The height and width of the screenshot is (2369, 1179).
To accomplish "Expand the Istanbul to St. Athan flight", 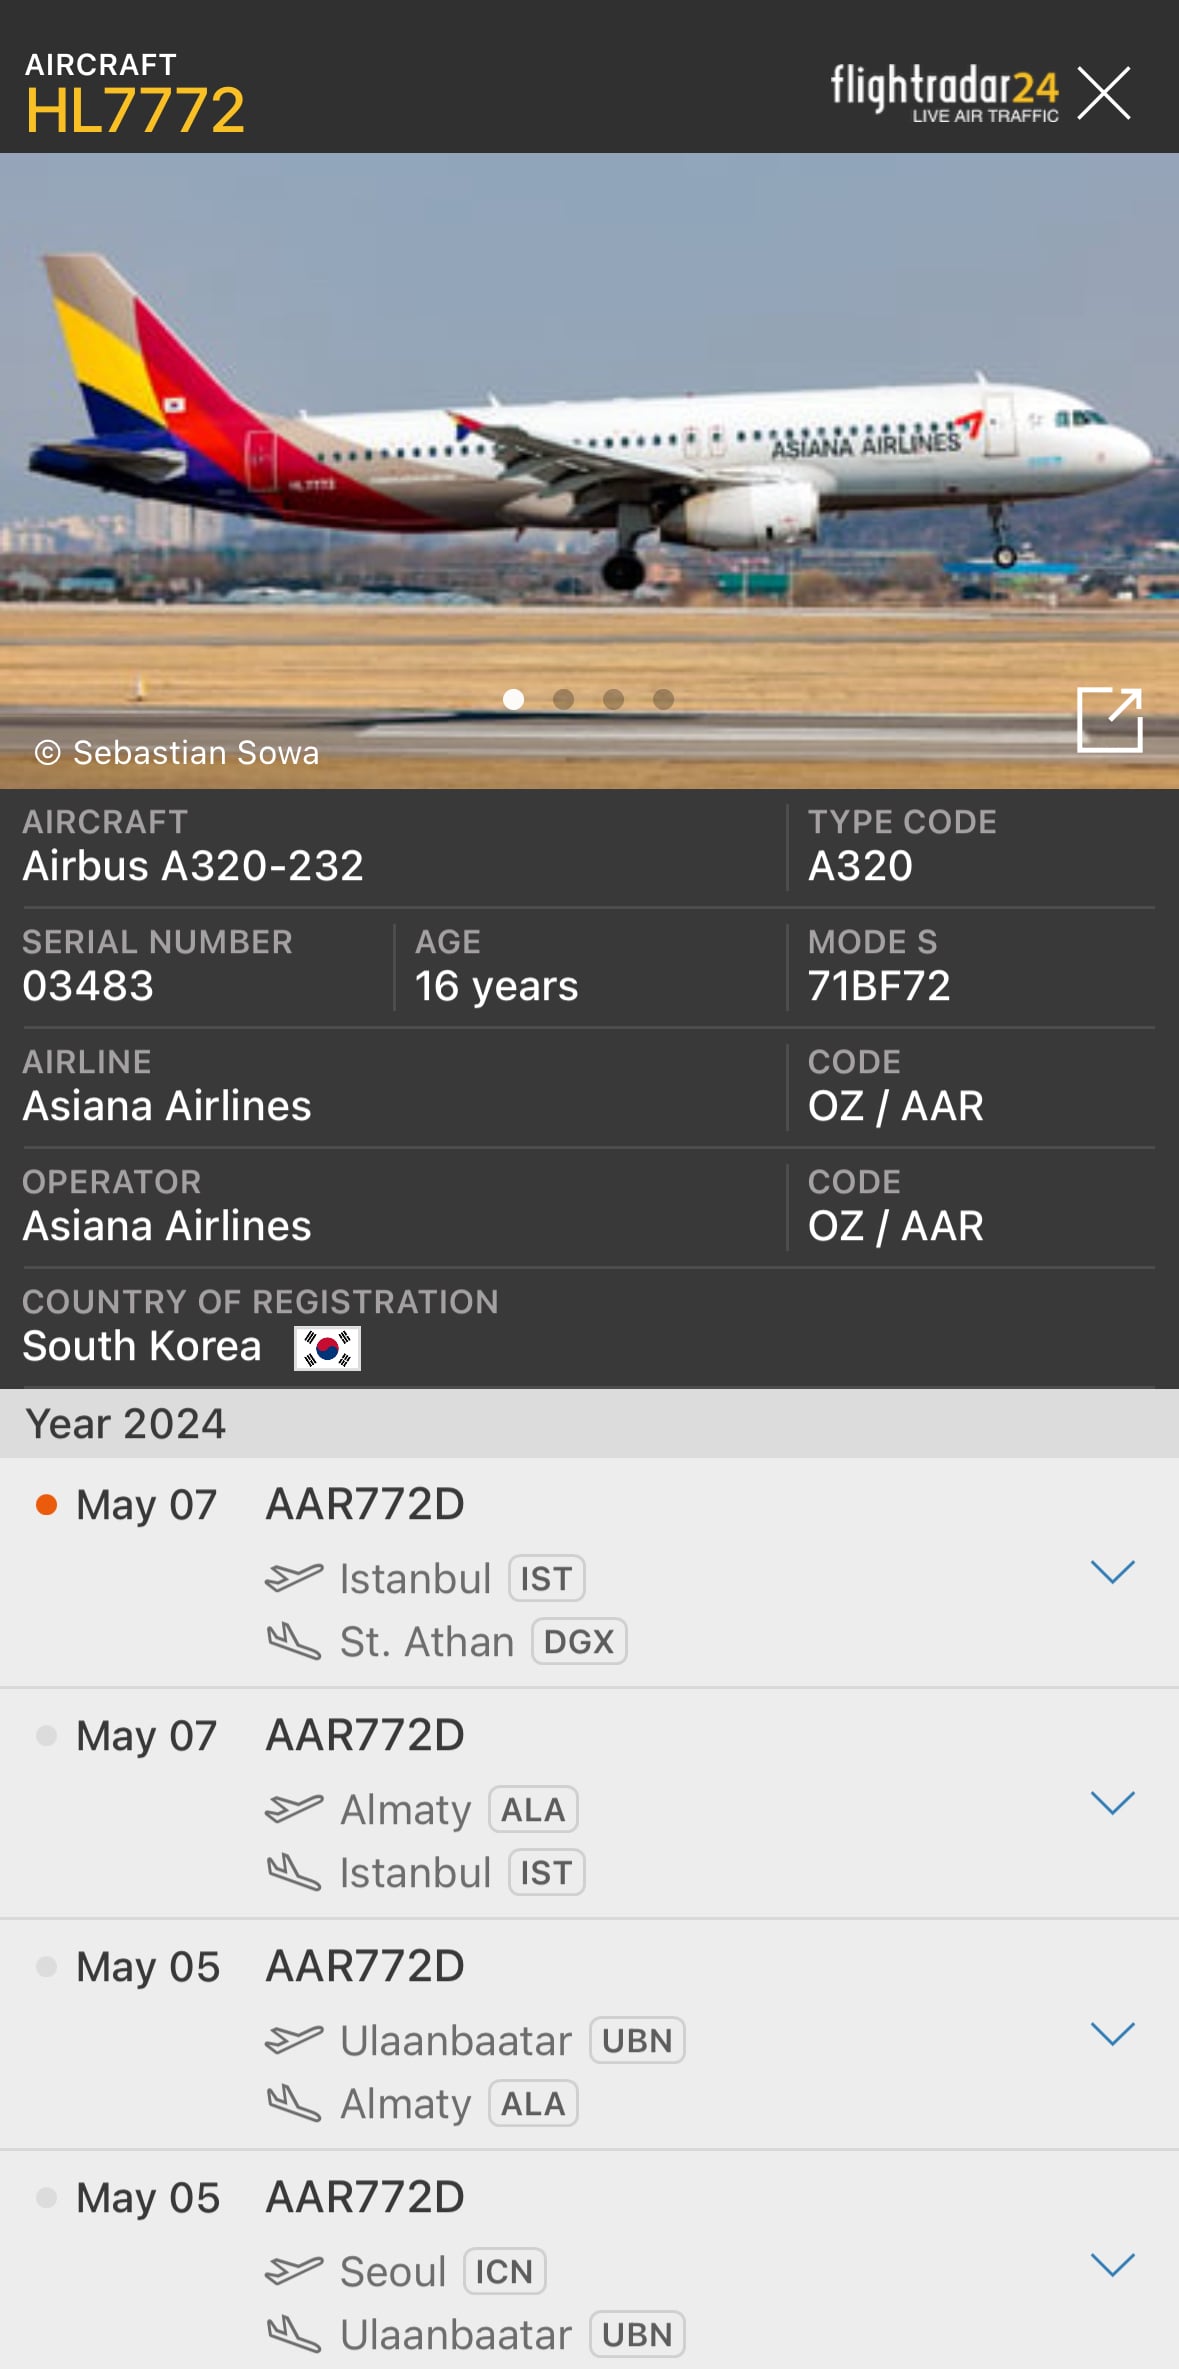I will [x=1112, y=1571].
